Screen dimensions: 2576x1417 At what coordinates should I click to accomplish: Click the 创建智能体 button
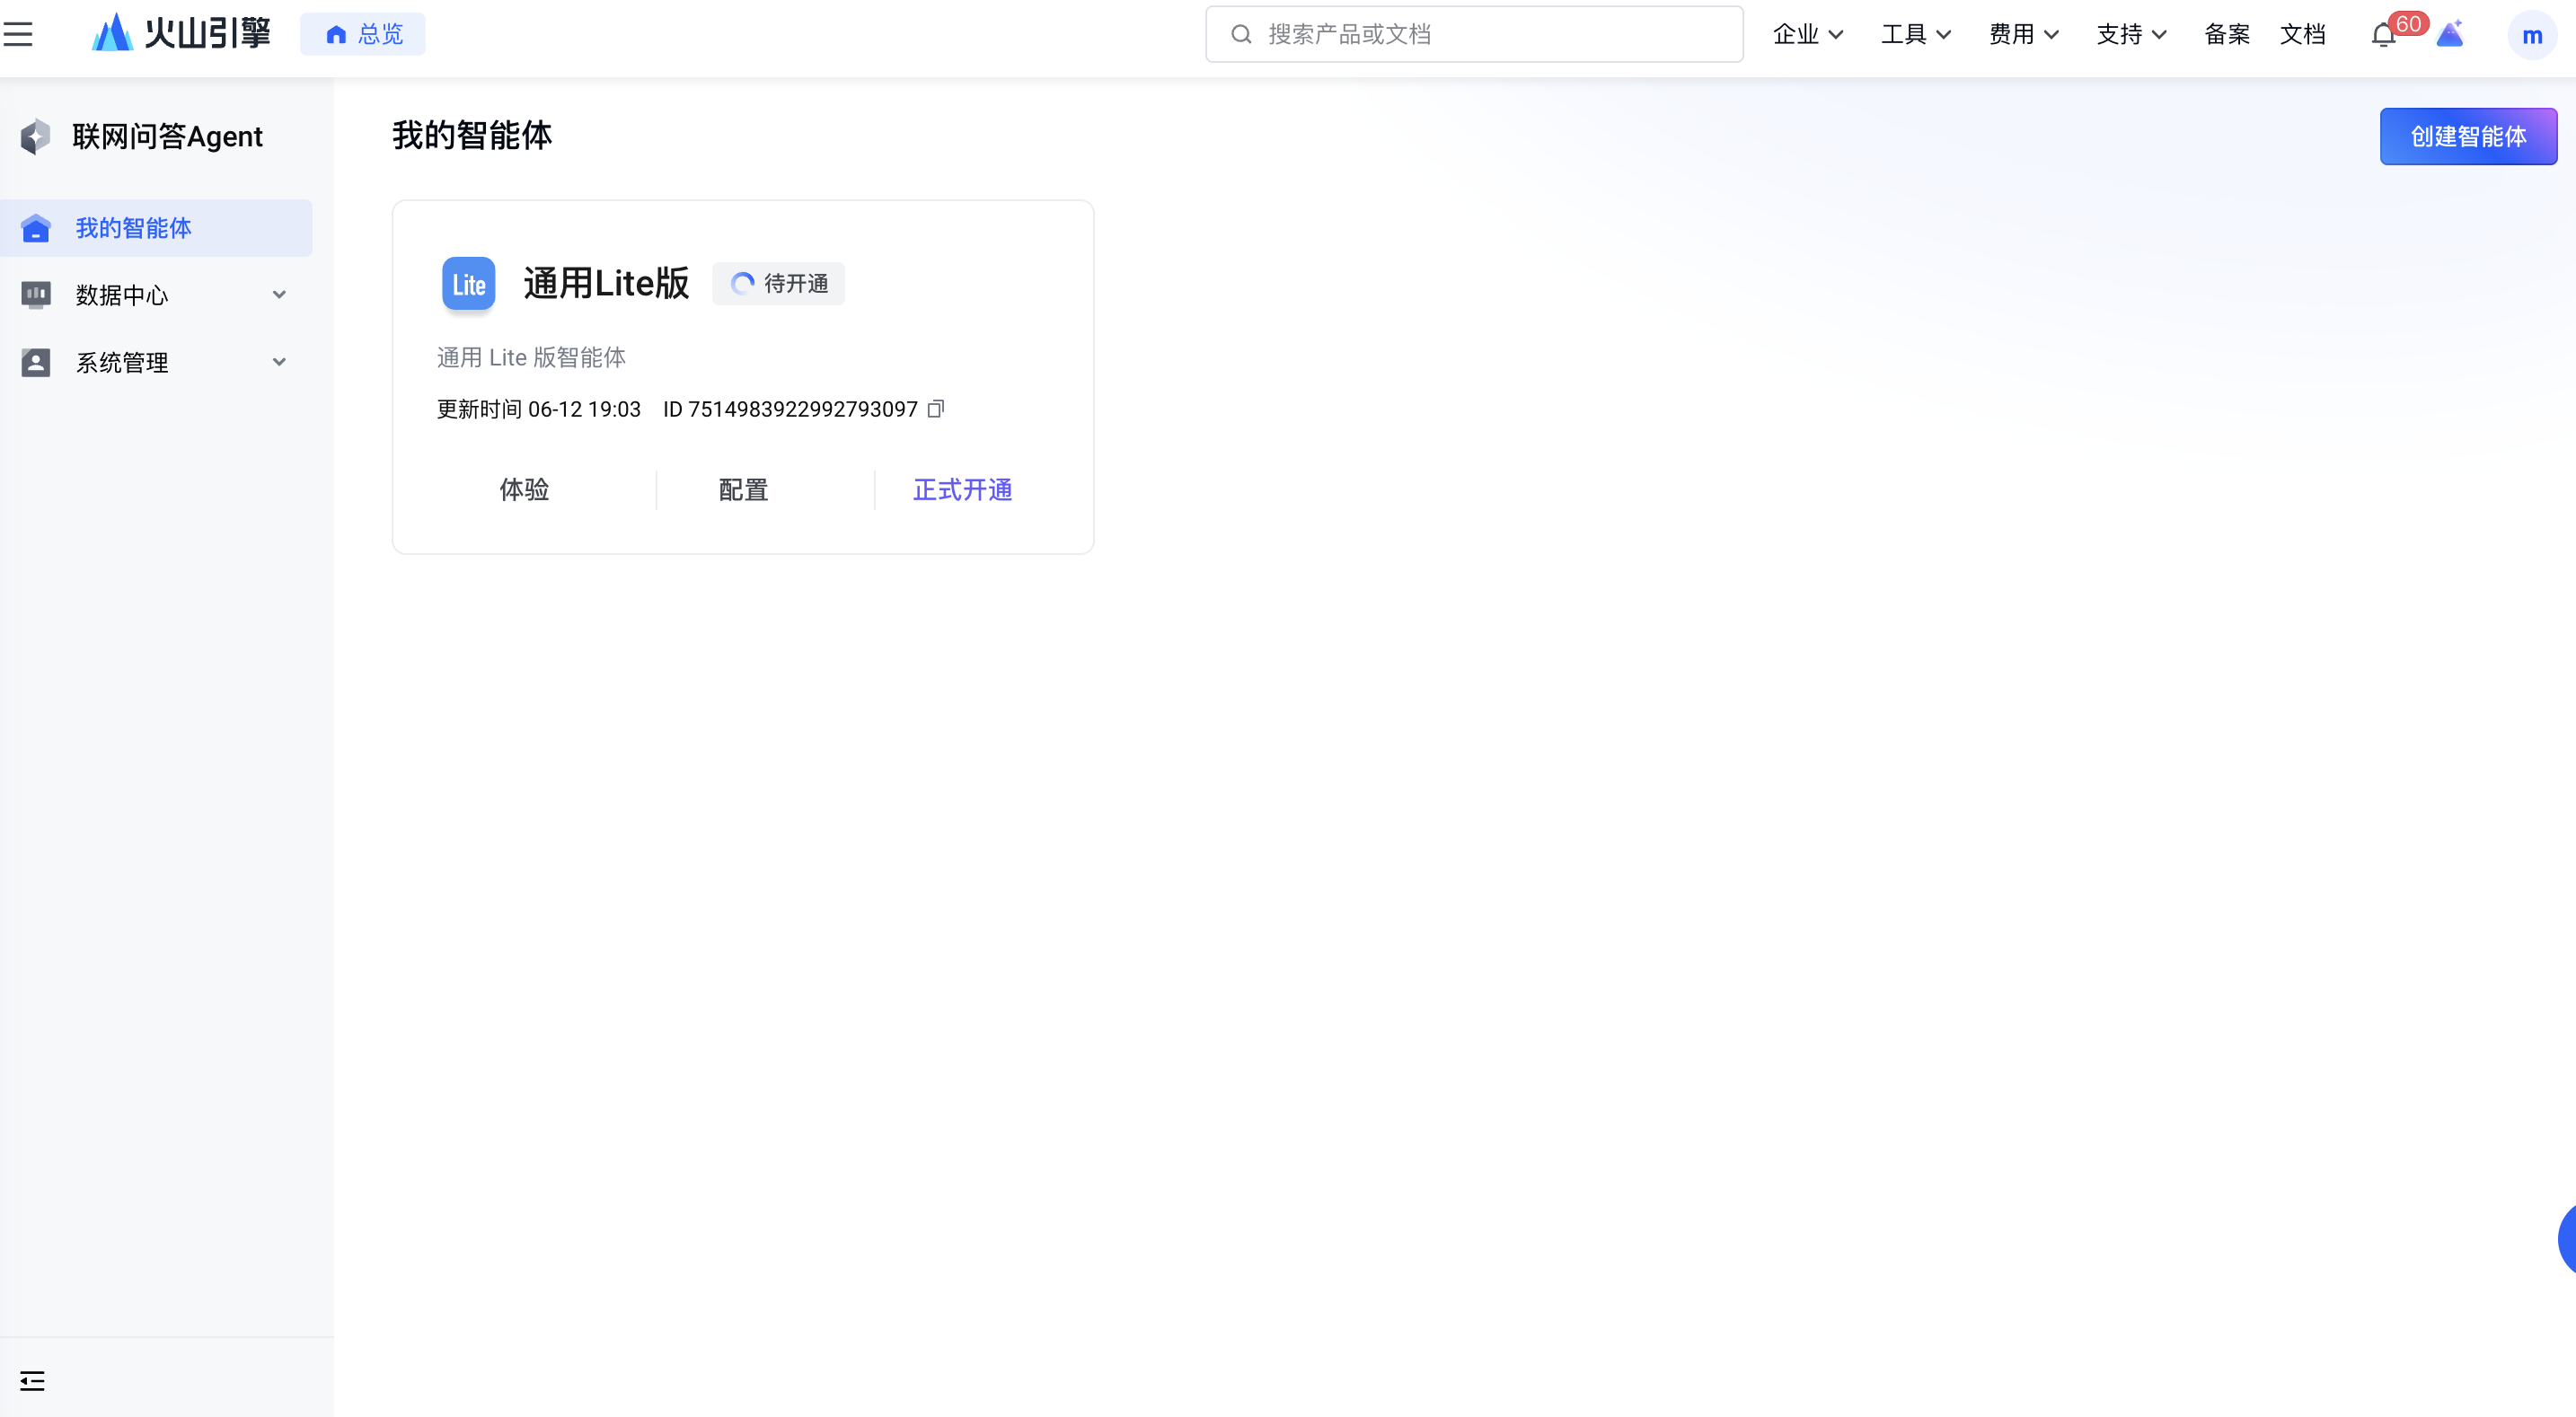tap(2467, 136)
